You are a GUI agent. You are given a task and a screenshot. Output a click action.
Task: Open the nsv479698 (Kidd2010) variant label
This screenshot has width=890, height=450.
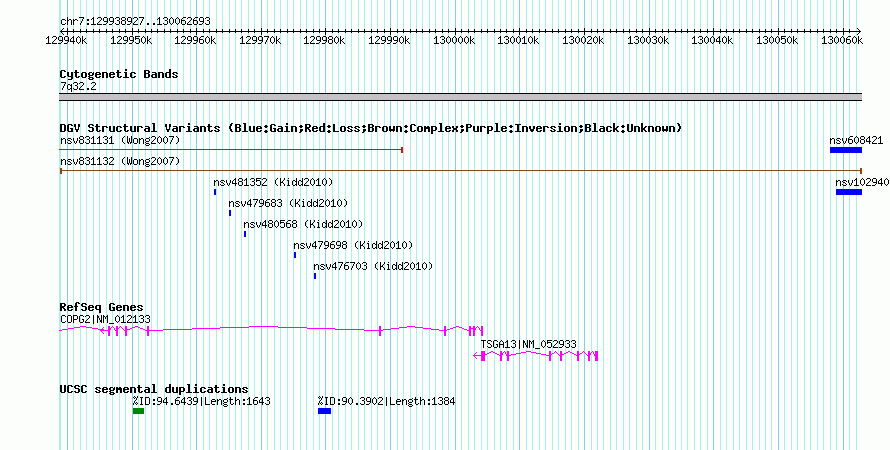(x=353, y=245)
